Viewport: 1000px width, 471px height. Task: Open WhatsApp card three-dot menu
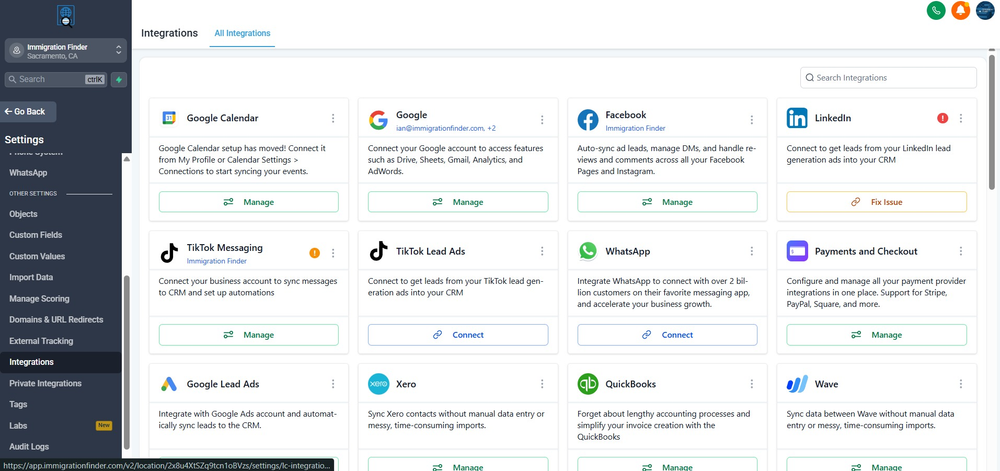coord(751,251)
